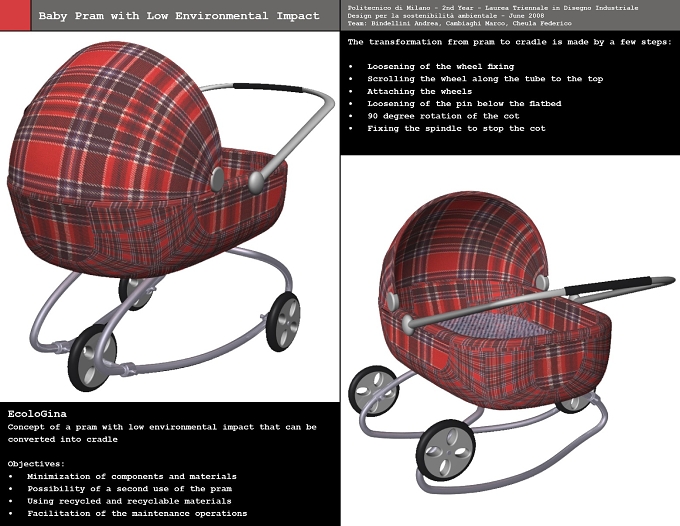Viewport: 680px width, 526px height.
Task: Click 'Attaching the wheels' step
Action: (419, 91)
